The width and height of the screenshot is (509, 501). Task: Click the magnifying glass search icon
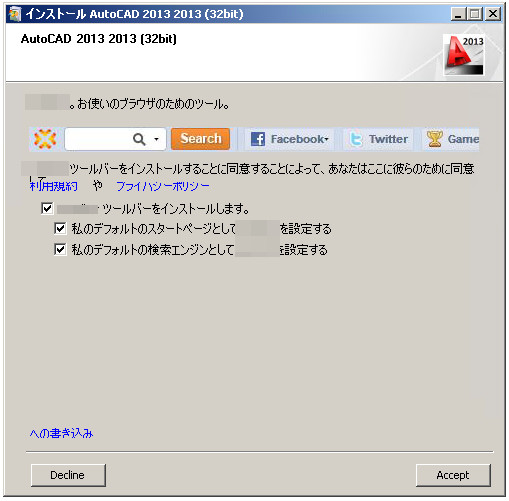[139, 139]
